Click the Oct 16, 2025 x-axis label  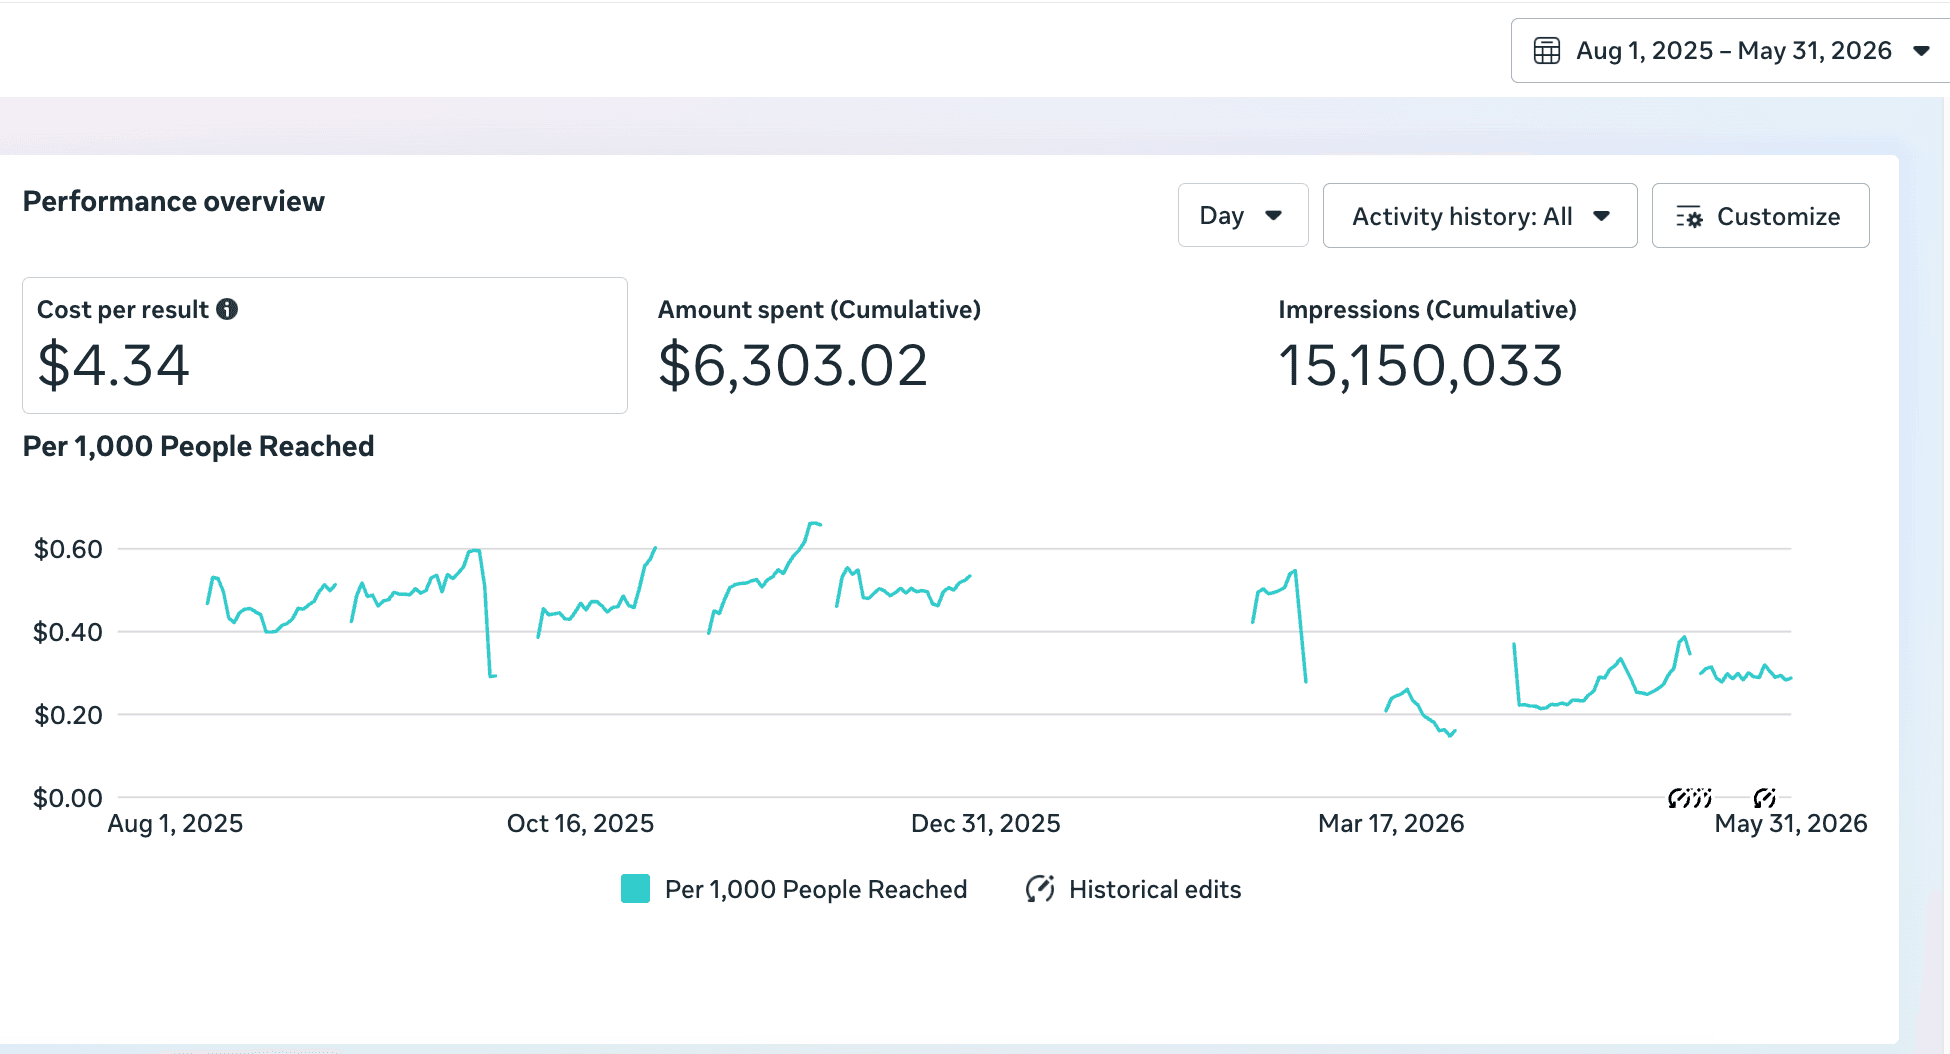click(x=580, y=823)
